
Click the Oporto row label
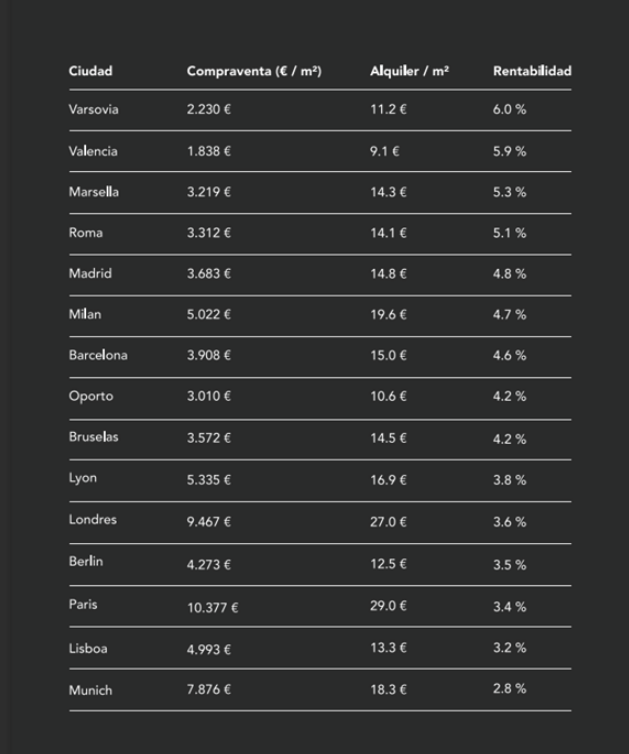[x=91, y=396]
